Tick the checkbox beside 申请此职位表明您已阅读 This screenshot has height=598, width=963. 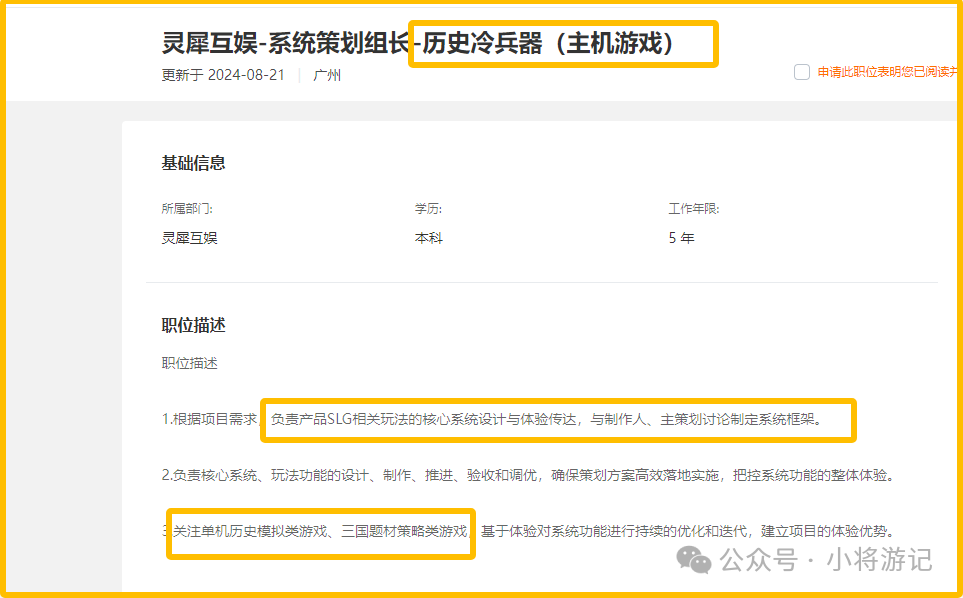tap(801, 72)
